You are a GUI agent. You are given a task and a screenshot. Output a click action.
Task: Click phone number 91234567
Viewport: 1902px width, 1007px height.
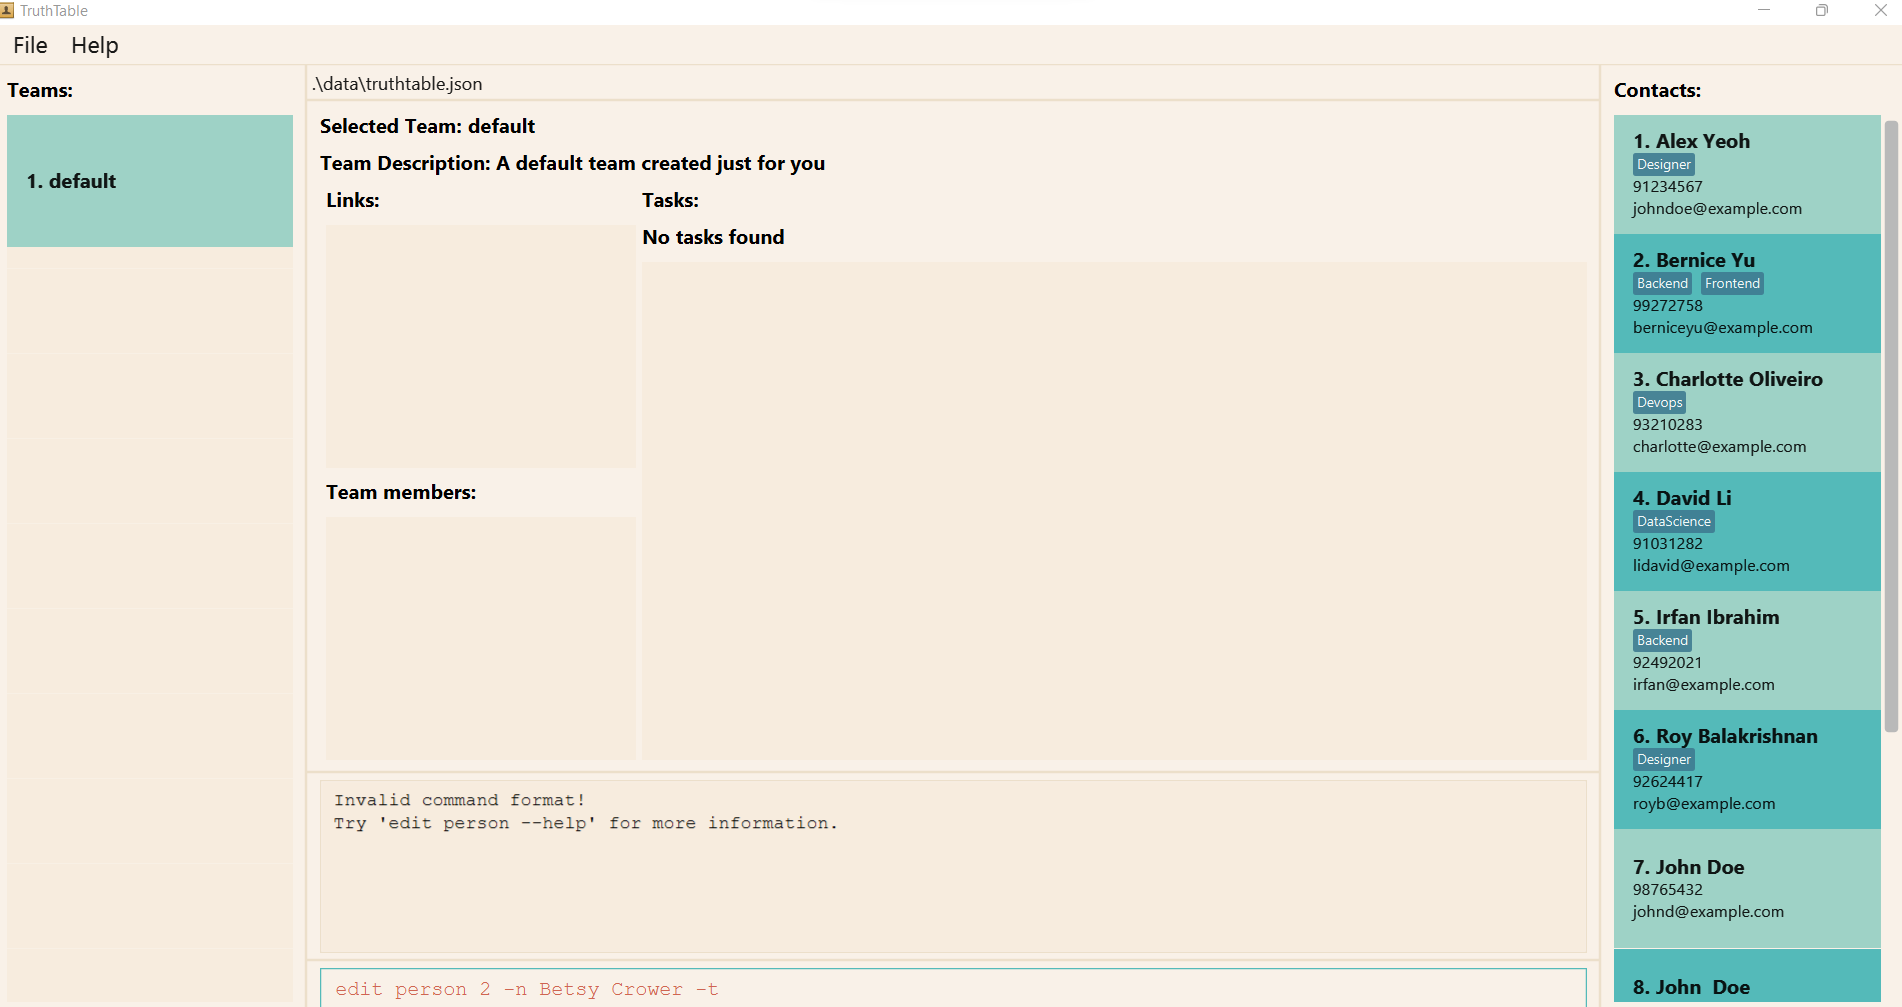coord(1667,187)
